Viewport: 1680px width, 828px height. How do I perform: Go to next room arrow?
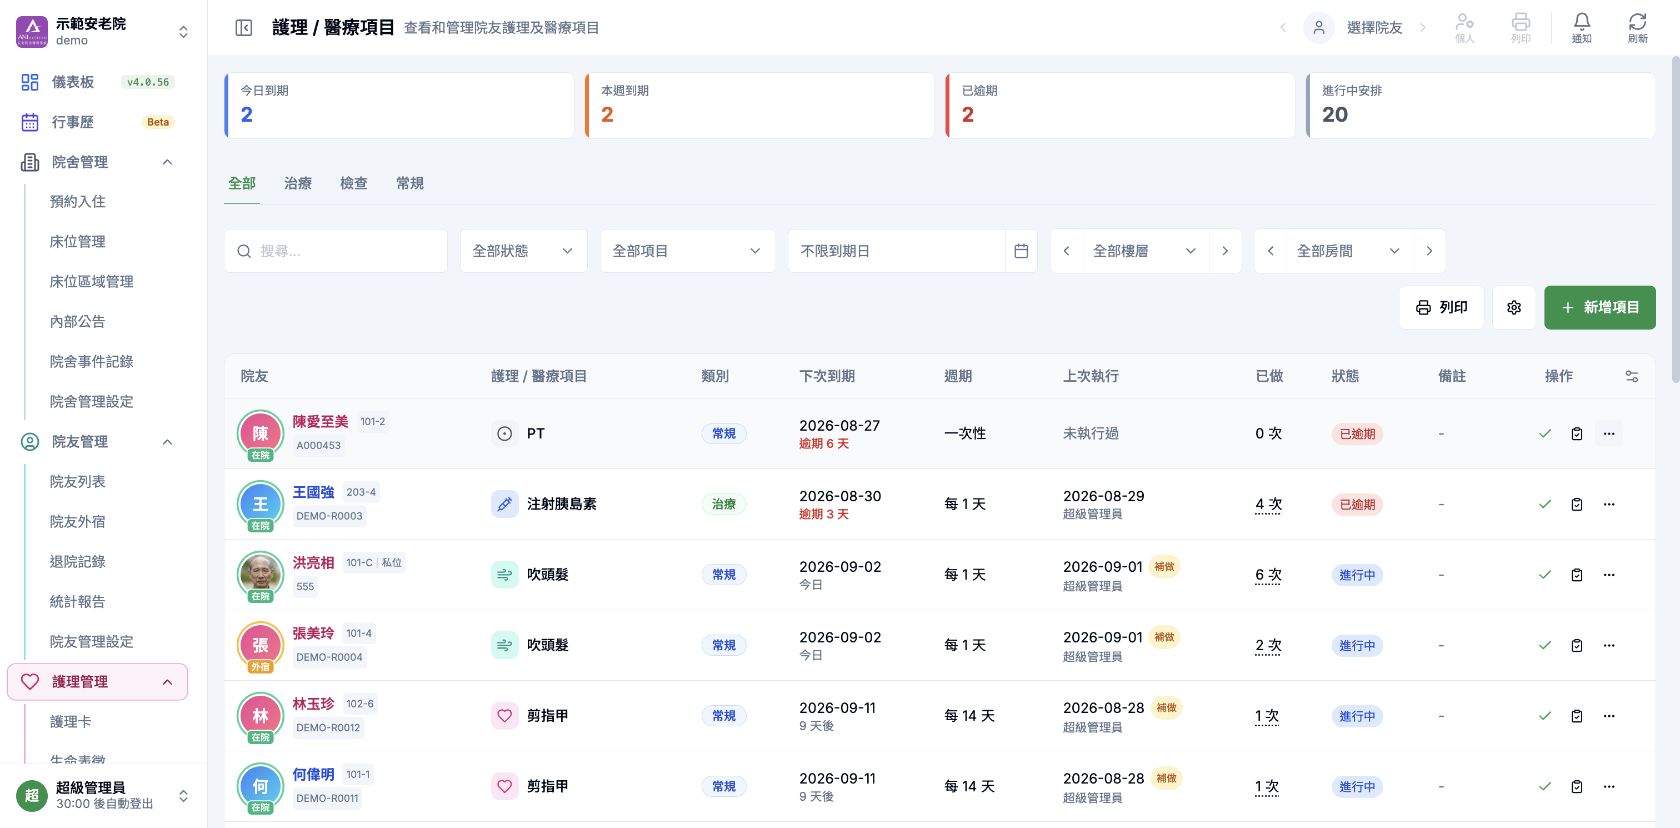pyautogui.click(x=1429, y=251)
